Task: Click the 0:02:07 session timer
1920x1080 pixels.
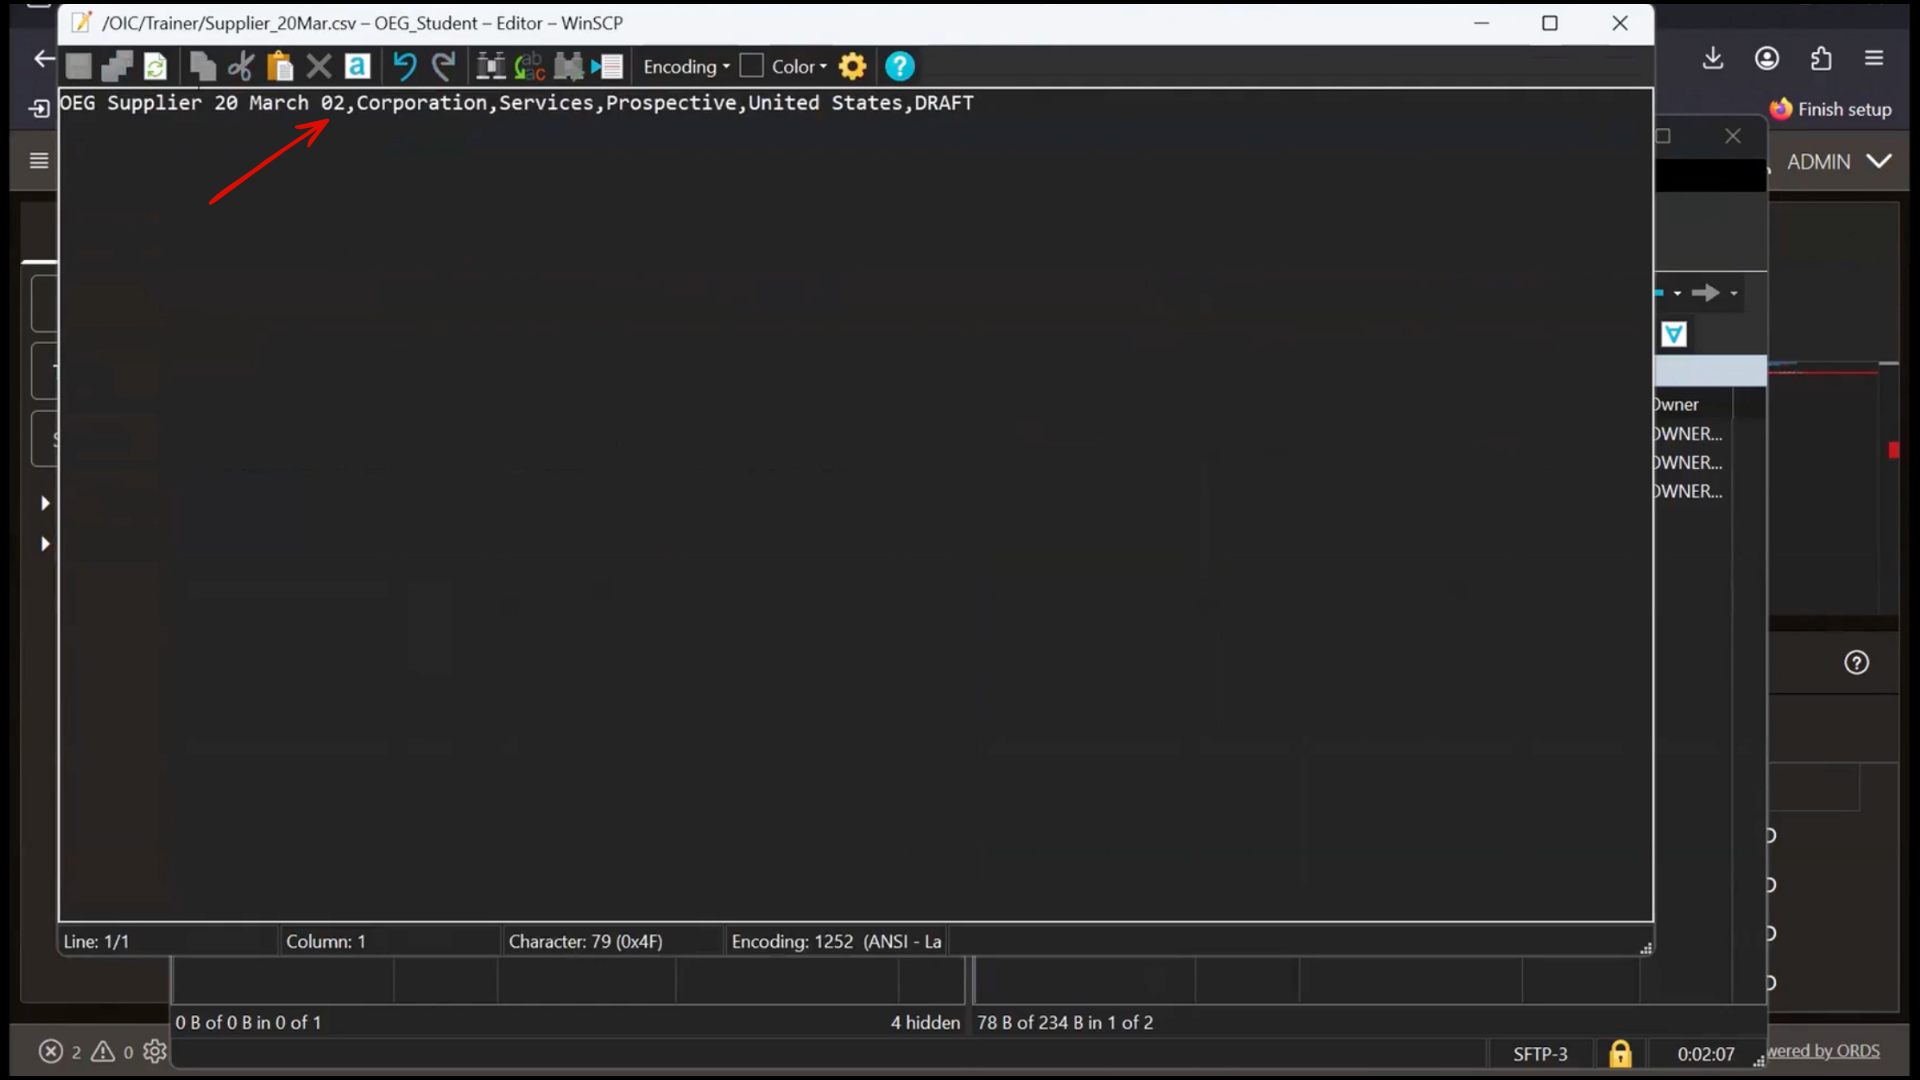Action: [x=1706, y=1054]
